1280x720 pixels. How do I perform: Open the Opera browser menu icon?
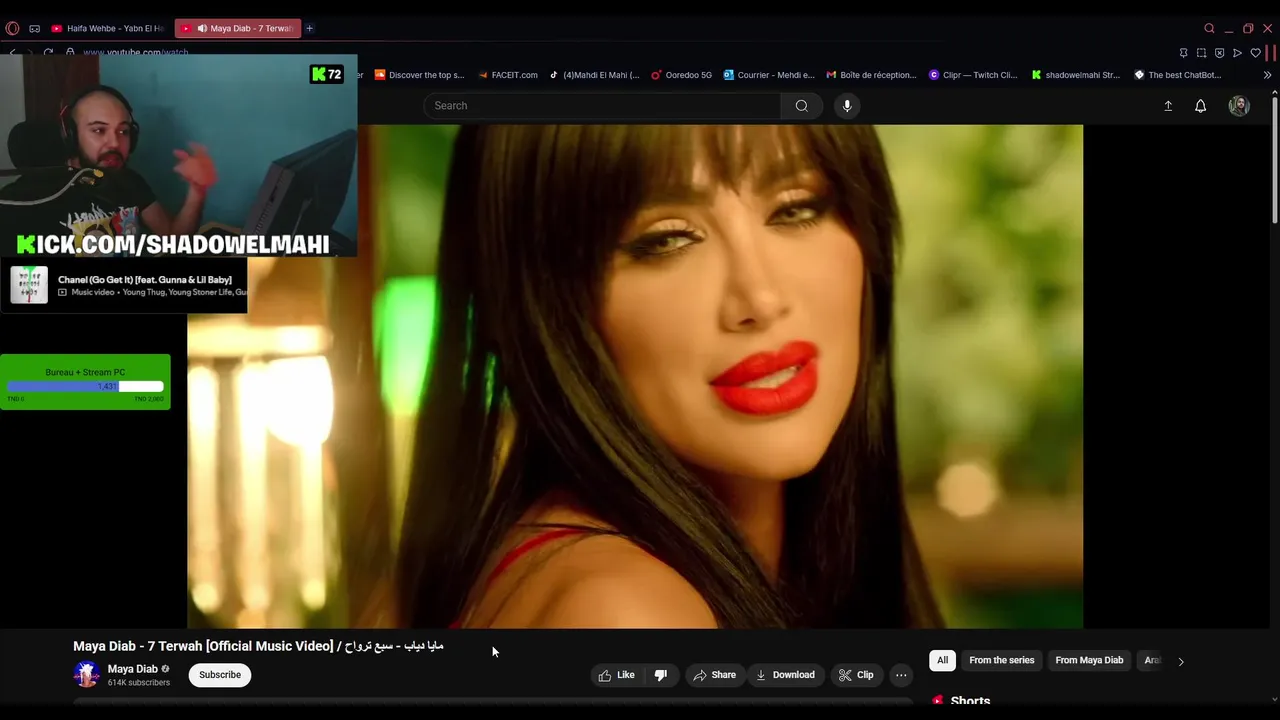click(12, 28)
